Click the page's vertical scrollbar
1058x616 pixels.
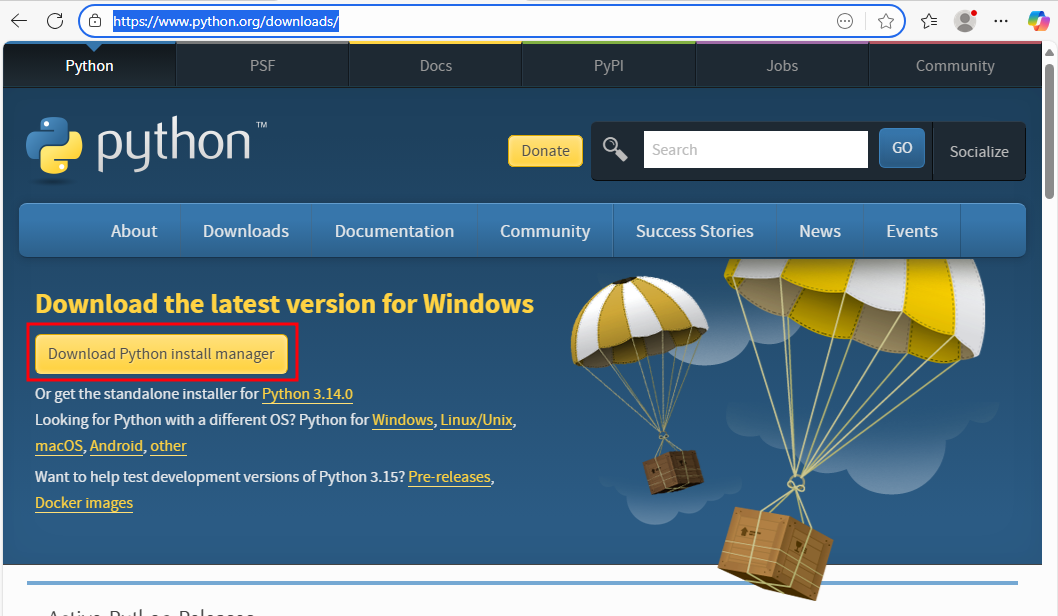[1049, 300]
